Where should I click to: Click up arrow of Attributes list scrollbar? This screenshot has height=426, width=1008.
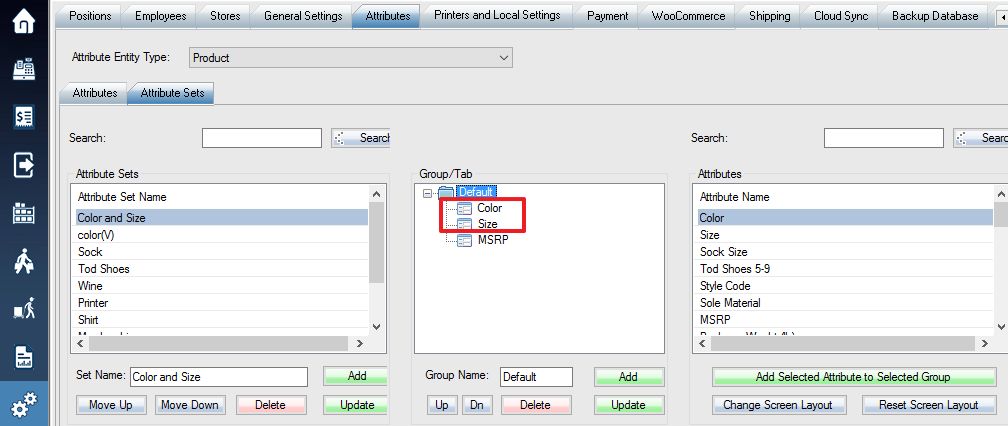tap(1000, 193)
